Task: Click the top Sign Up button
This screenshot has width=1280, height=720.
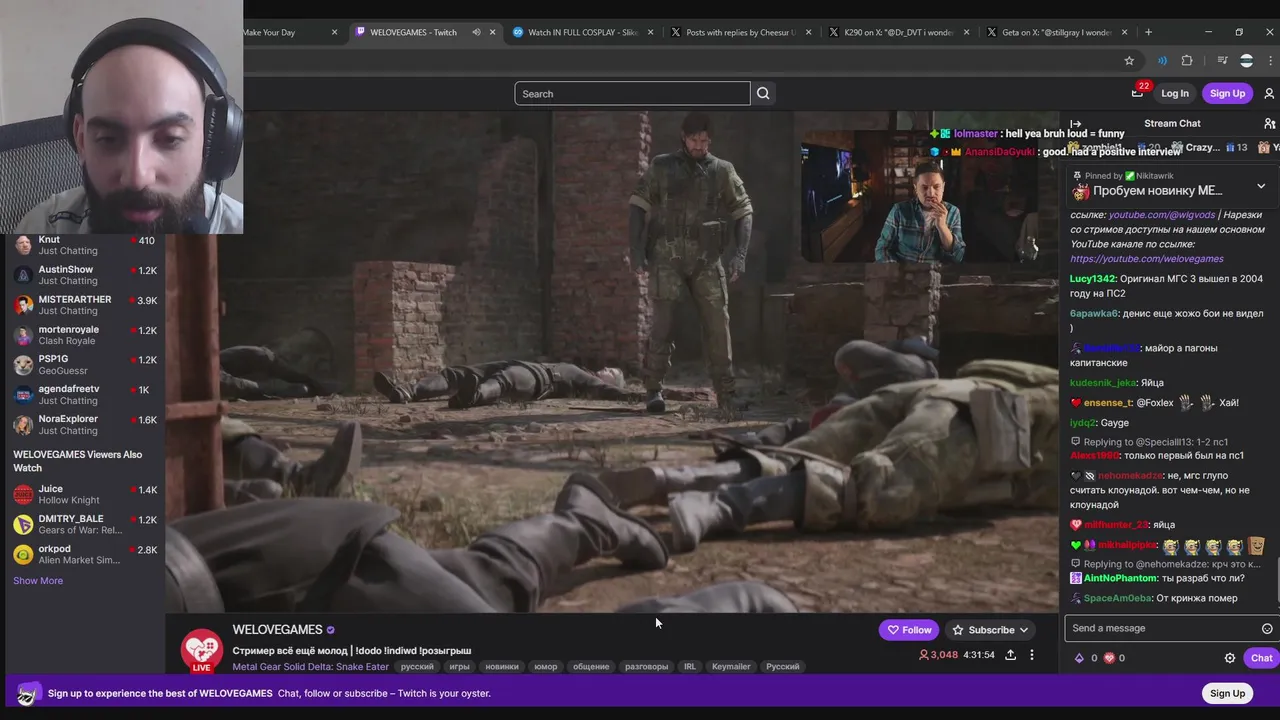Action: click(1227, 93)
